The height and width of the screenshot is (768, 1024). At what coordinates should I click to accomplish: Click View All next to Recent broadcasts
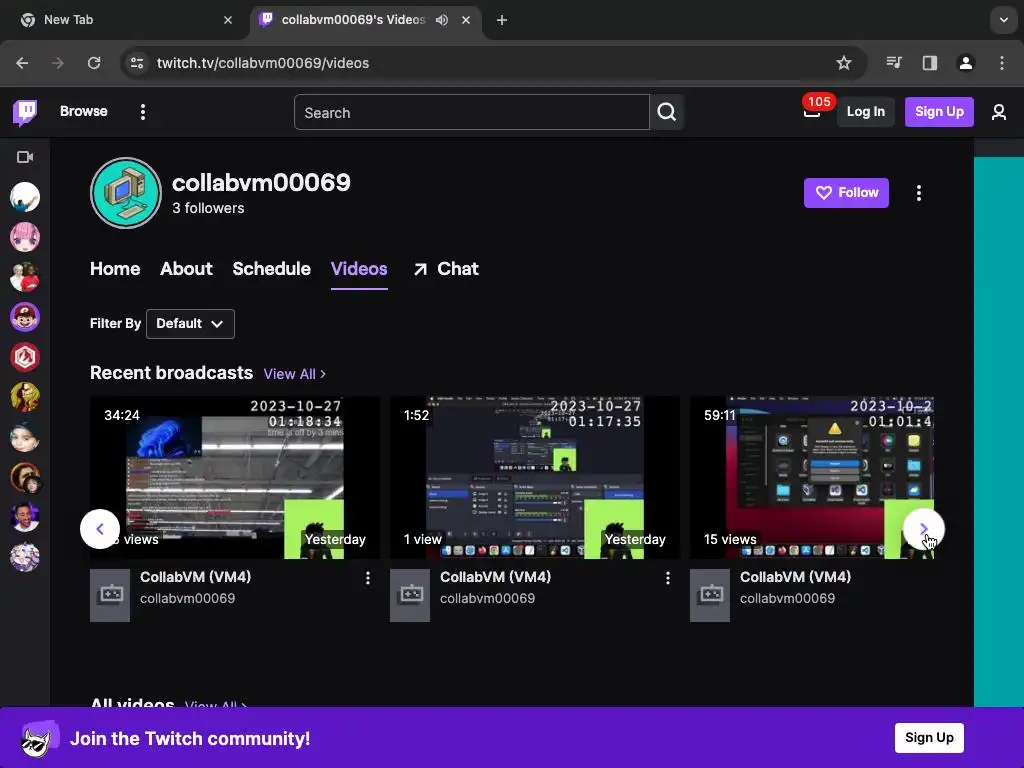pos(295,374)
